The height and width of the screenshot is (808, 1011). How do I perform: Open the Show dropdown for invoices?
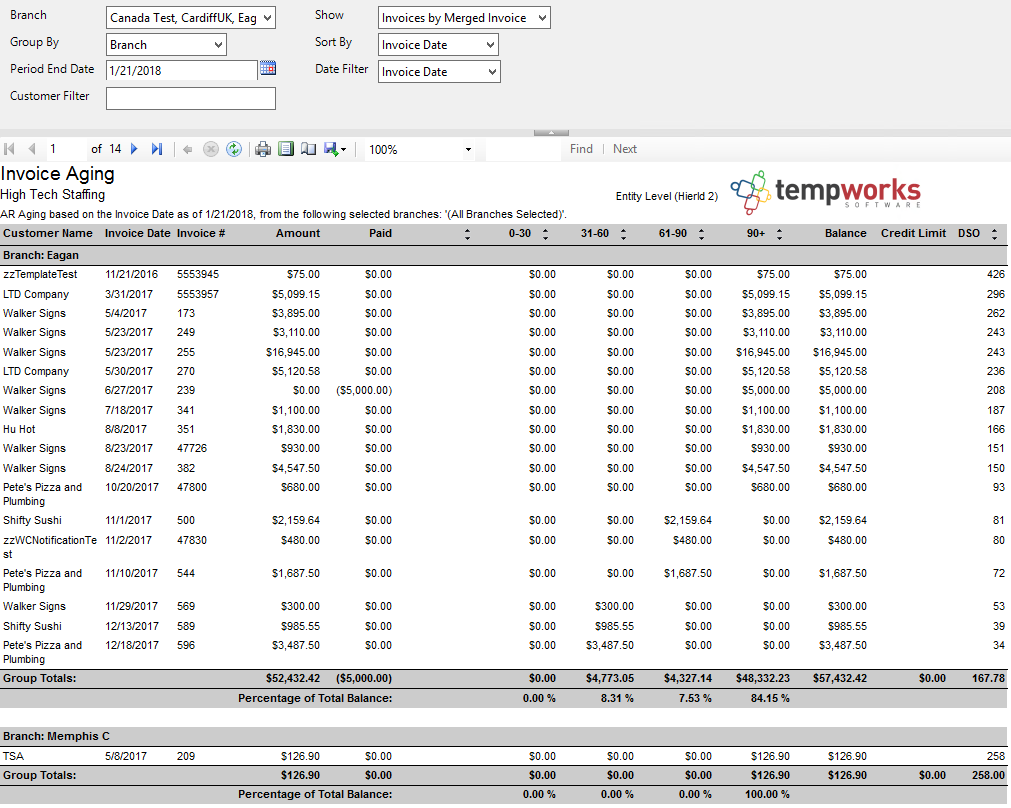[x=541, y=18]
